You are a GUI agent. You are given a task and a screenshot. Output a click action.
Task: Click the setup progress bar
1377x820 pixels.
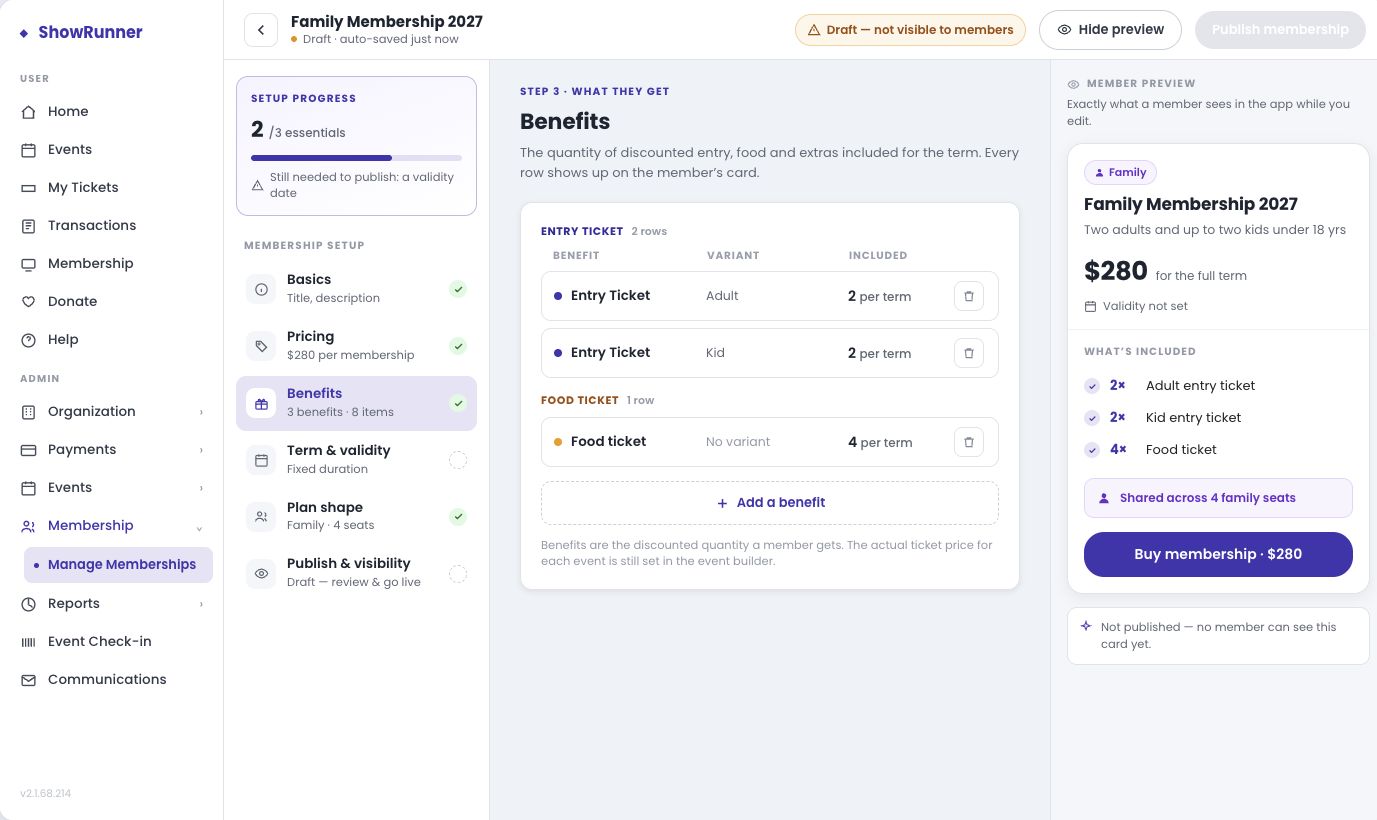click(x=356, y=158)
